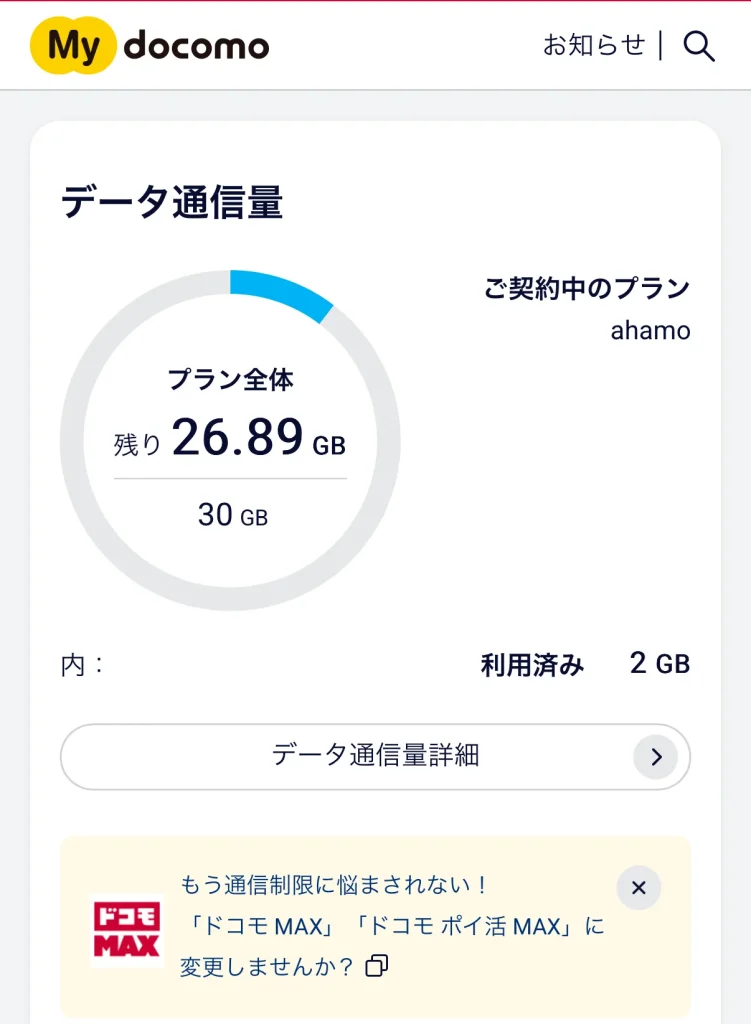Dismiss the ドコモ MAX promotional banner
The height and width of the screenshot is (1024, 751).
pos(639,888)
